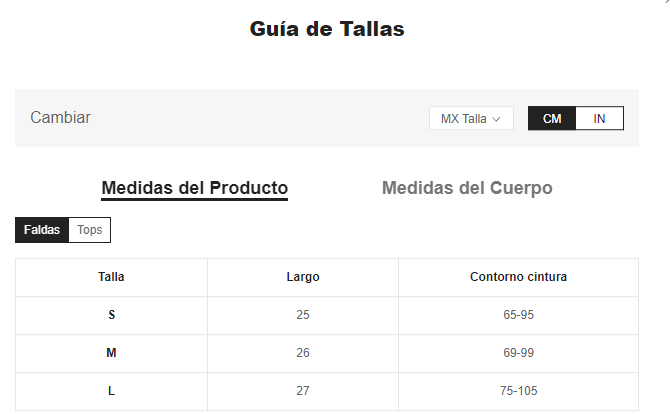Select the Tops category button
The height and width of the screenshot is (414, 670).
coord(90,230)
